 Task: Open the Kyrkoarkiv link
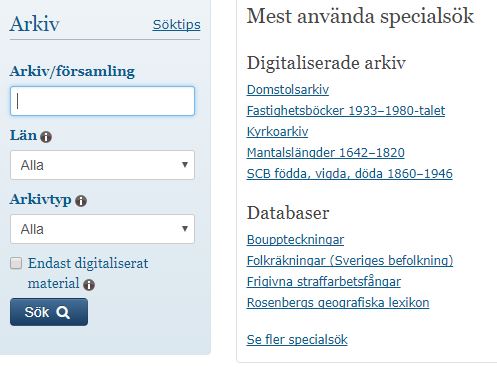click(x=277, y=132)
